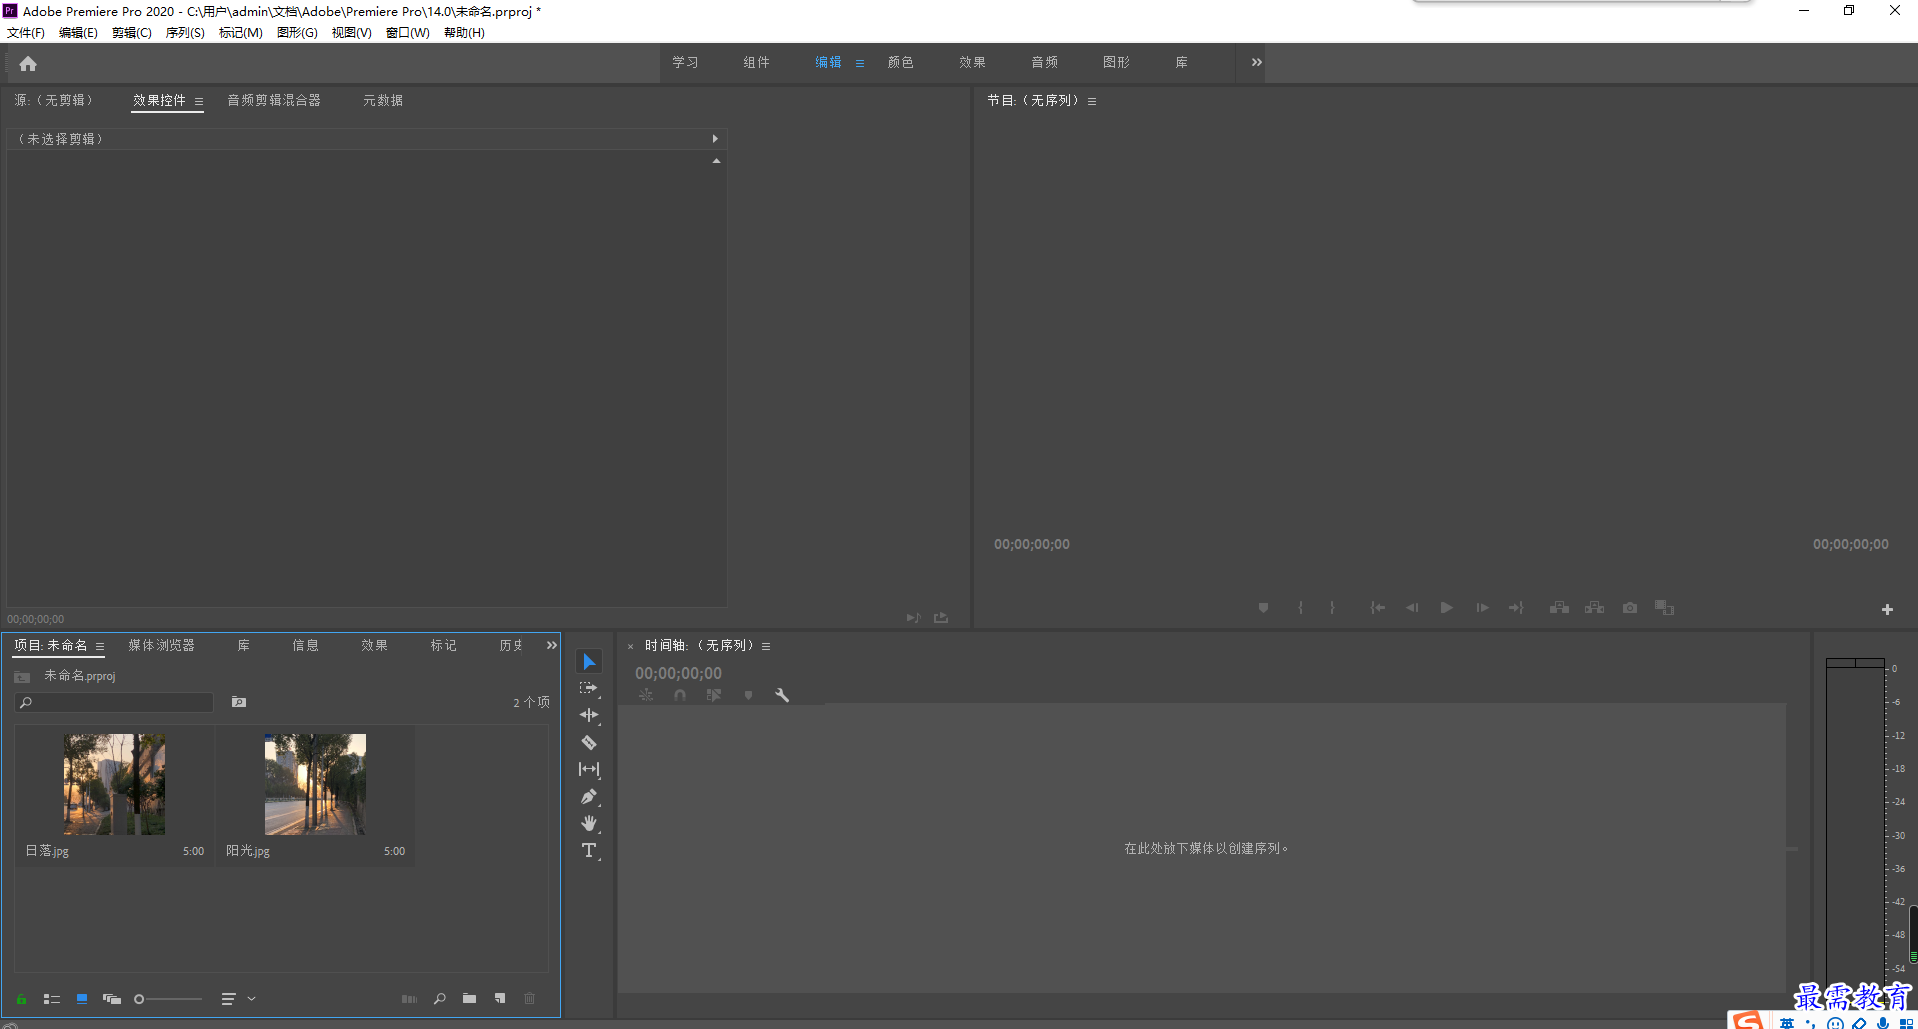
Task: Open 时间轴 panel menu
Action: [x=766, y=646]
